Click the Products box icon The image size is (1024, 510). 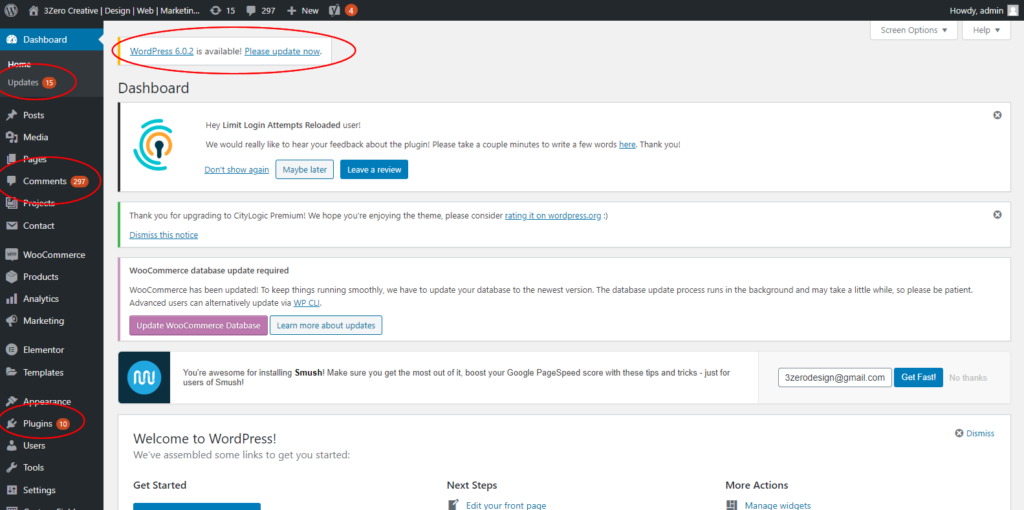(11, 277)
